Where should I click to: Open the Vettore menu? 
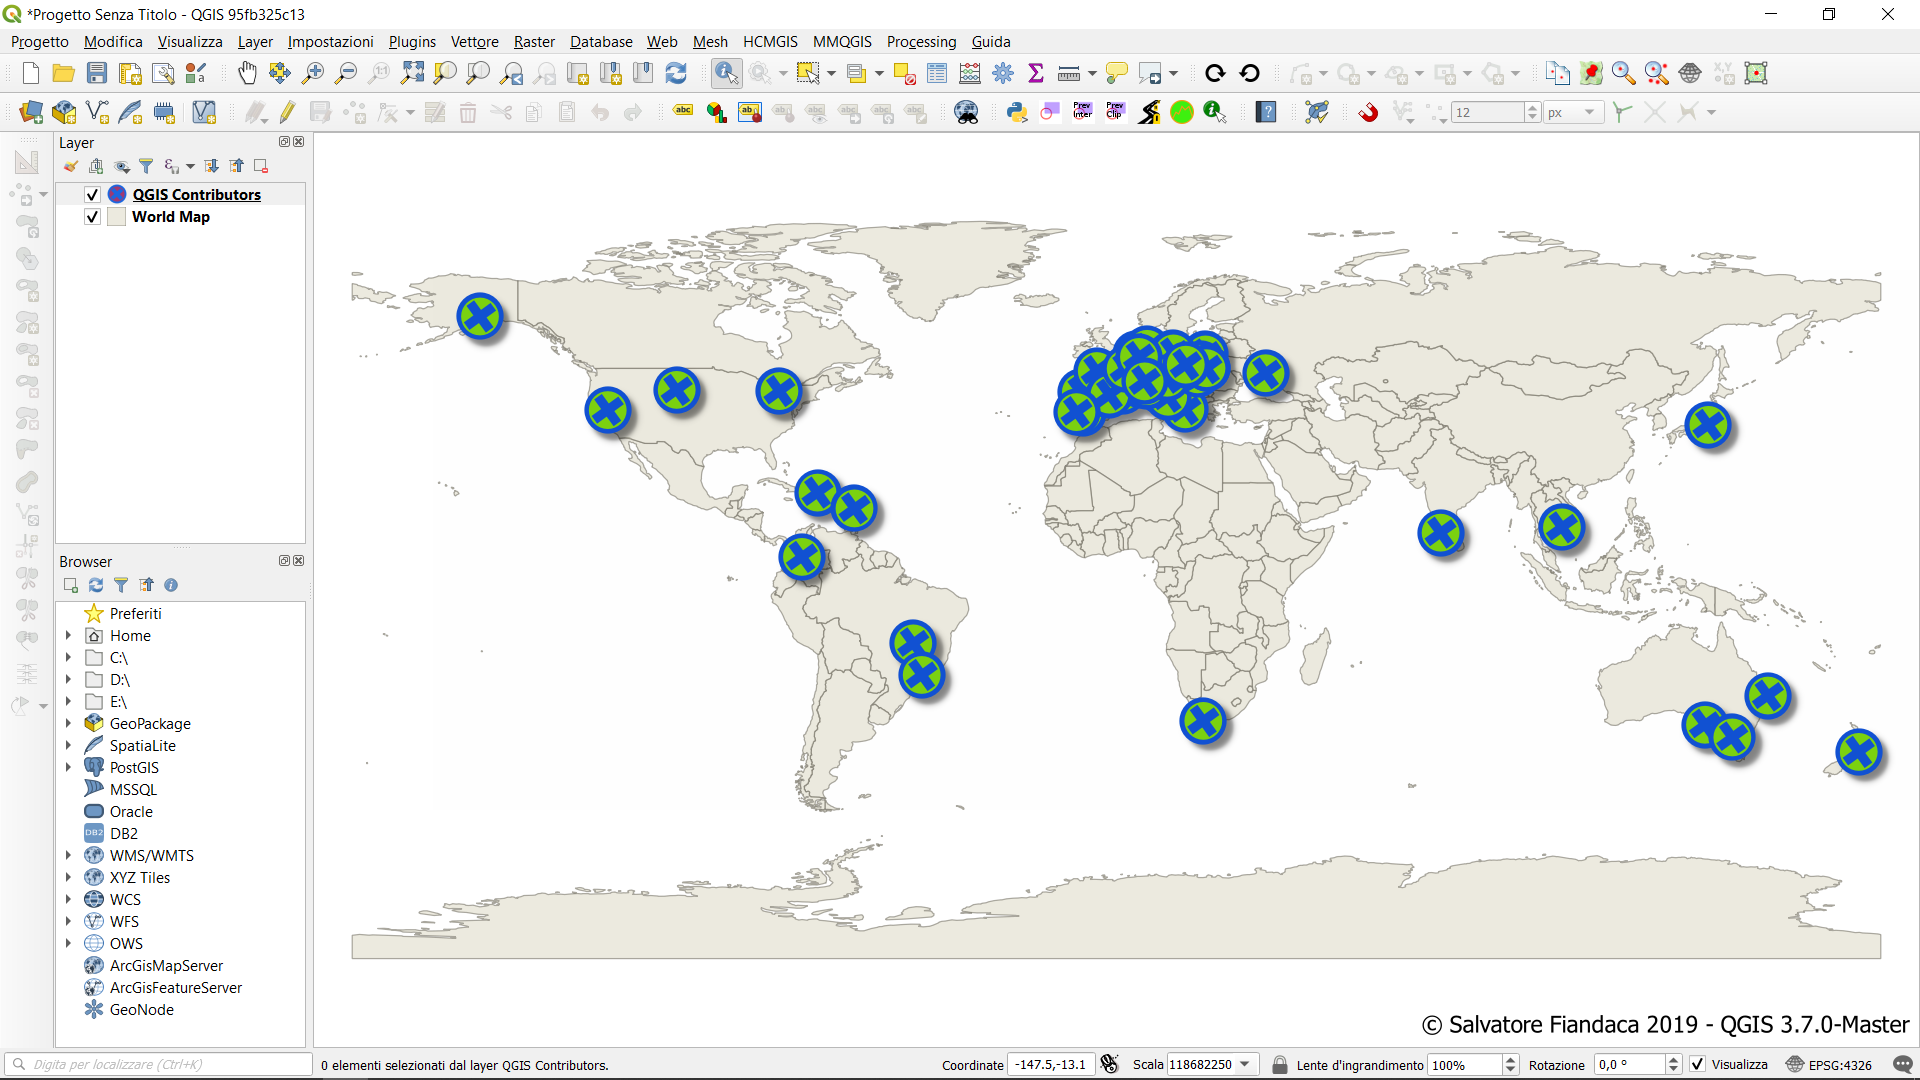pos(474,42)
